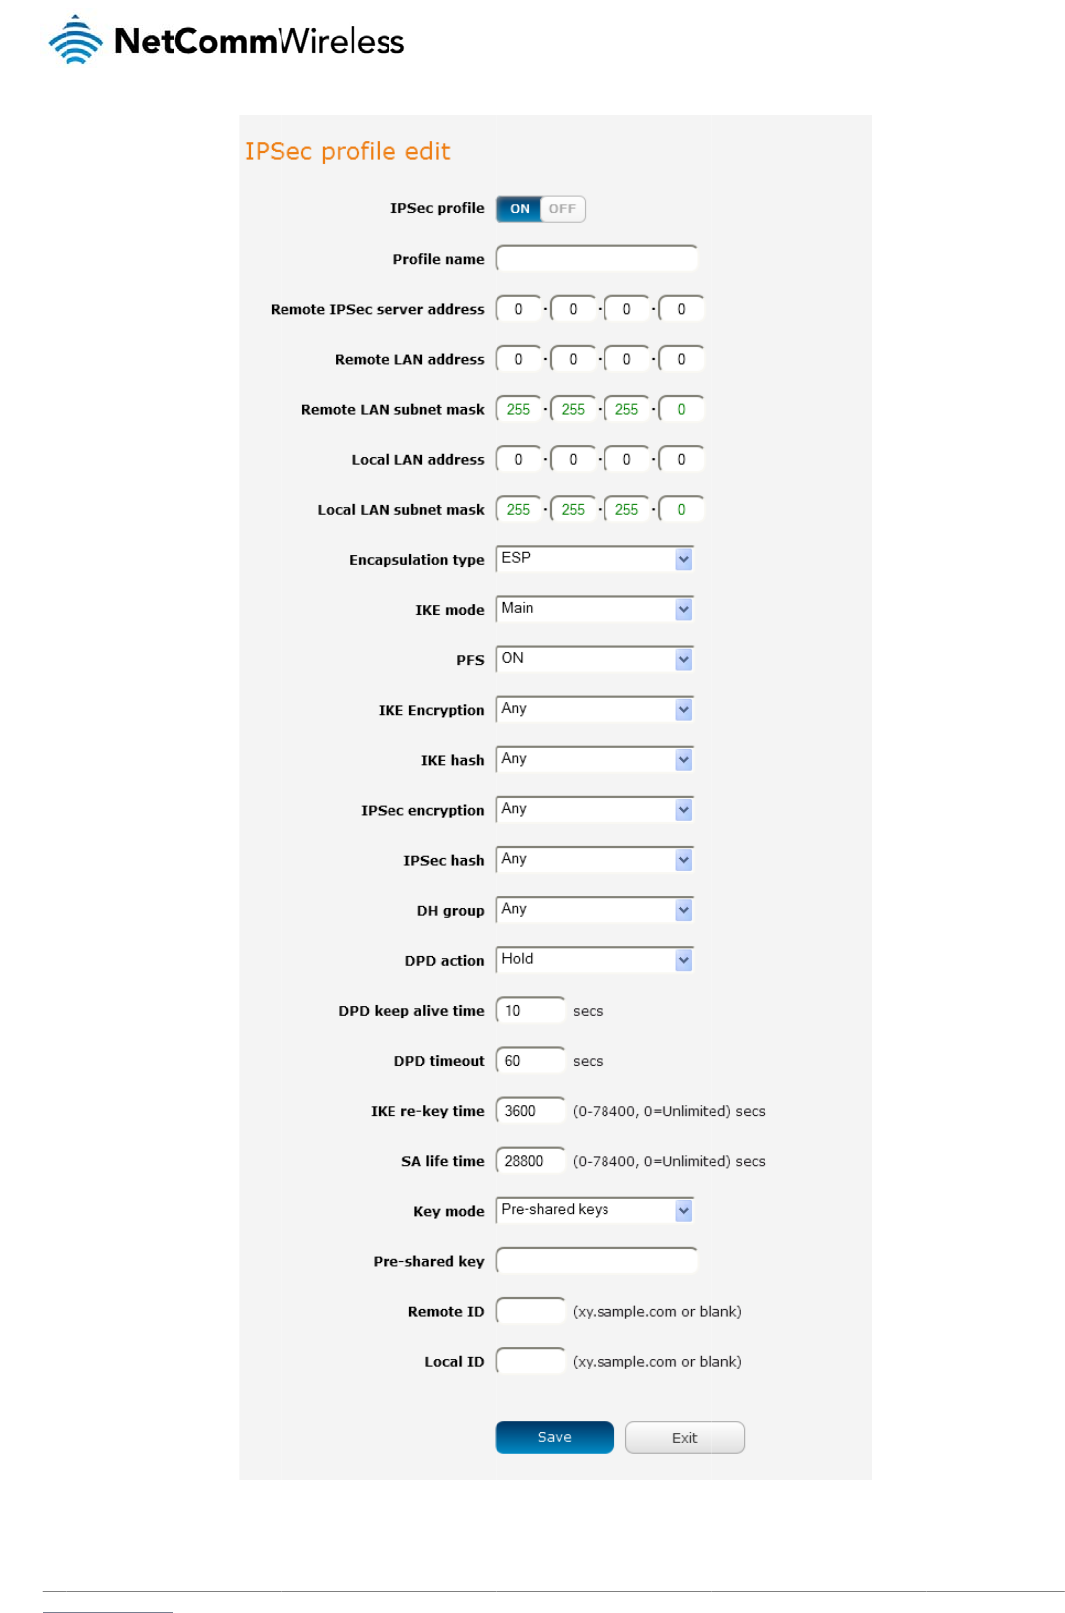Viewport: 1065px width, 1613px height.
Task: Click the Remote ID input field
Action: (530, 1311)
